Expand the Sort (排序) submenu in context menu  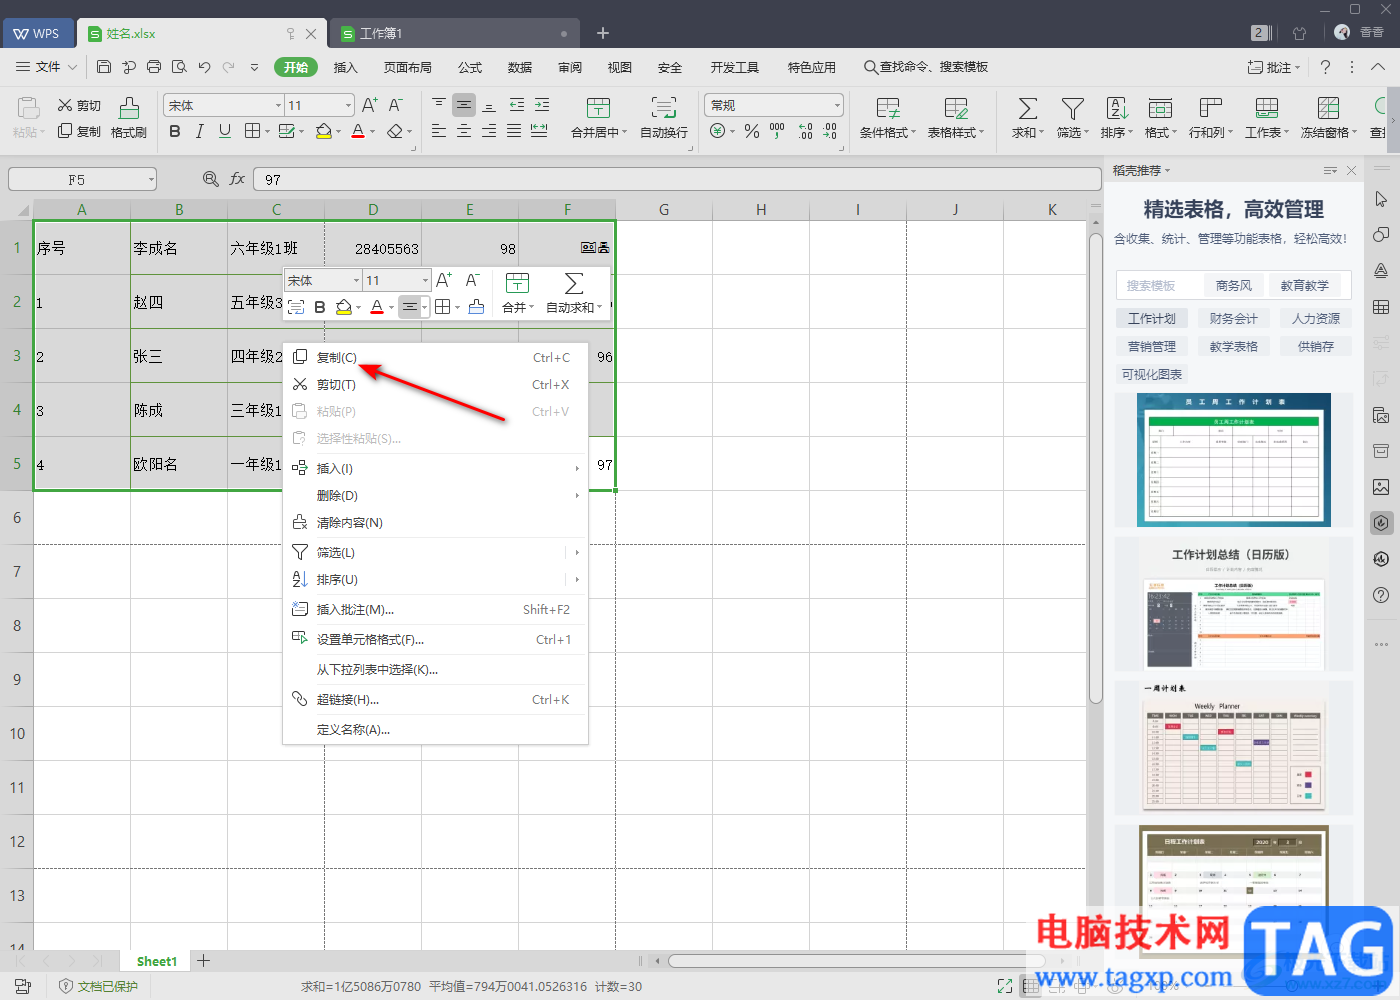(x=577, y=579)
